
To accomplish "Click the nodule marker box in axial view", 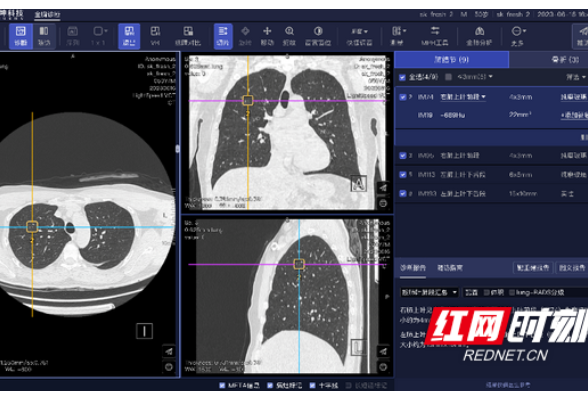I will pos(32,226).
